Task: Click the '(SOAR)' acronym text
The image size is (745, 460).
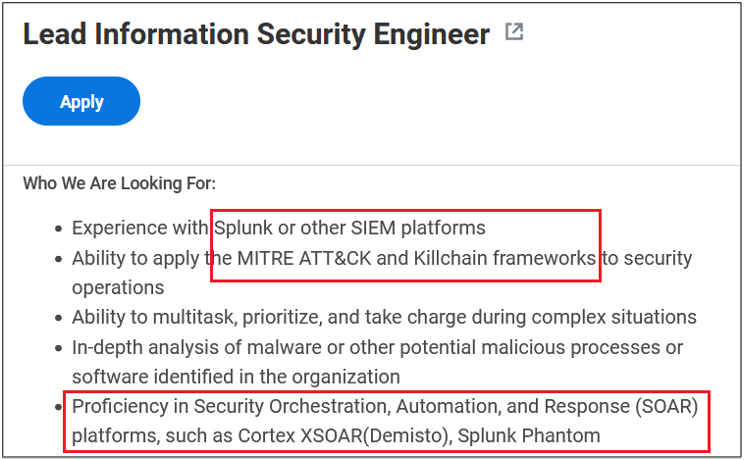Action: coord(667,406)
